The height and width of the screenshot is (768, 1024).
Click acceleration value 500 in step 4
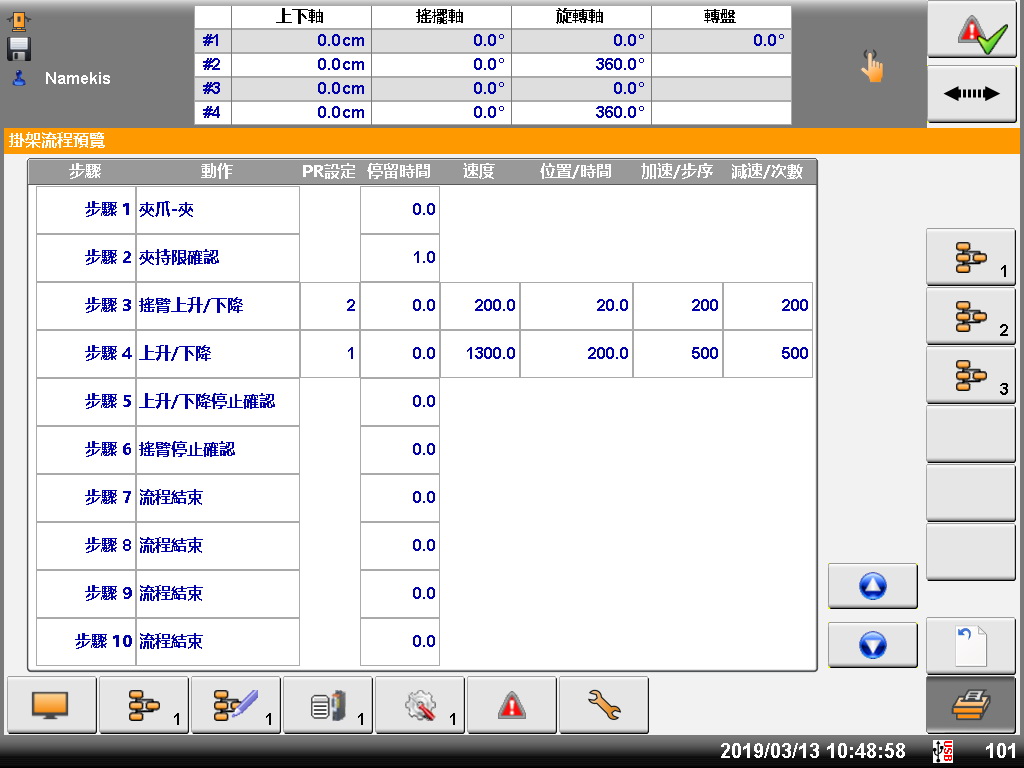point(677,353)
